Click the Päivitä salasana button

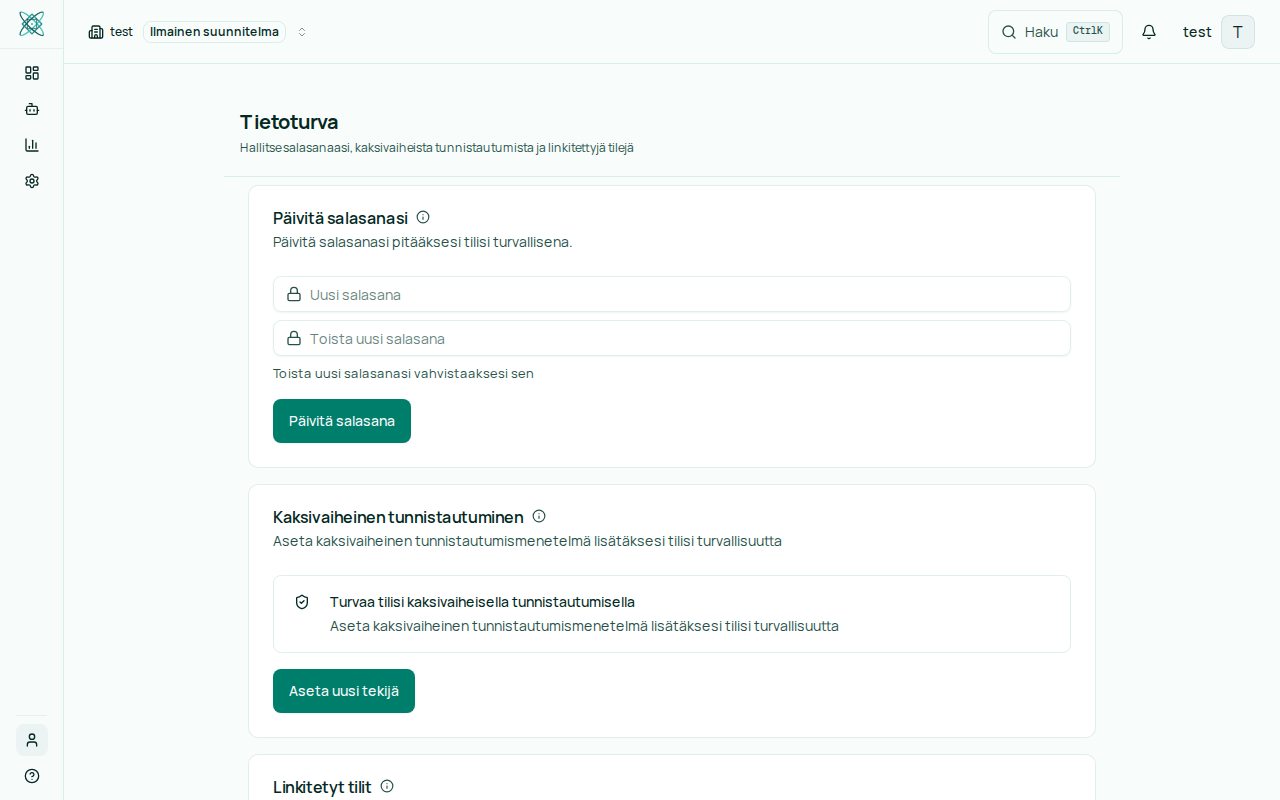(342, 421)
